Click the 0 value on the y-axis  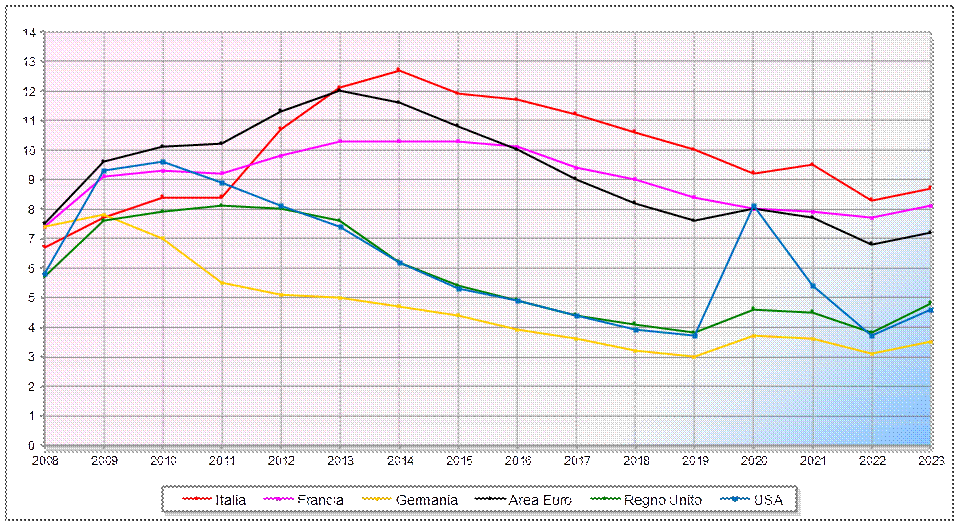click(32, 445)
